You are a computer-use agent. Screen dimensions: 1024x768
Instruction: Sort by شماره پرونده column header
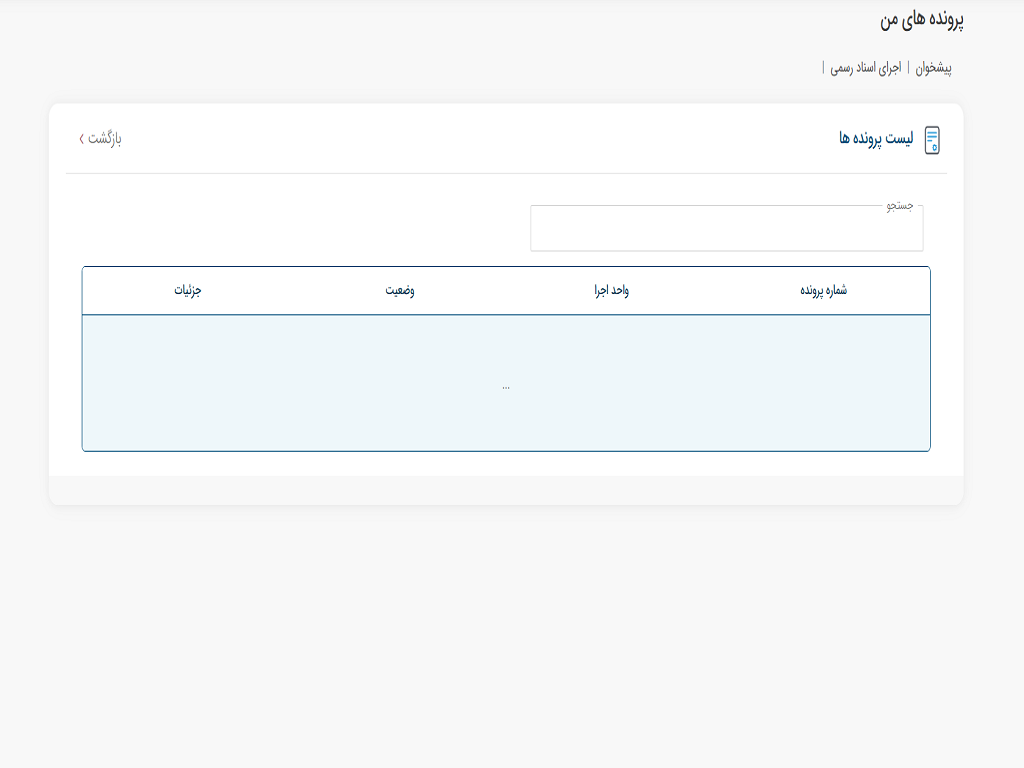(823, 290)
